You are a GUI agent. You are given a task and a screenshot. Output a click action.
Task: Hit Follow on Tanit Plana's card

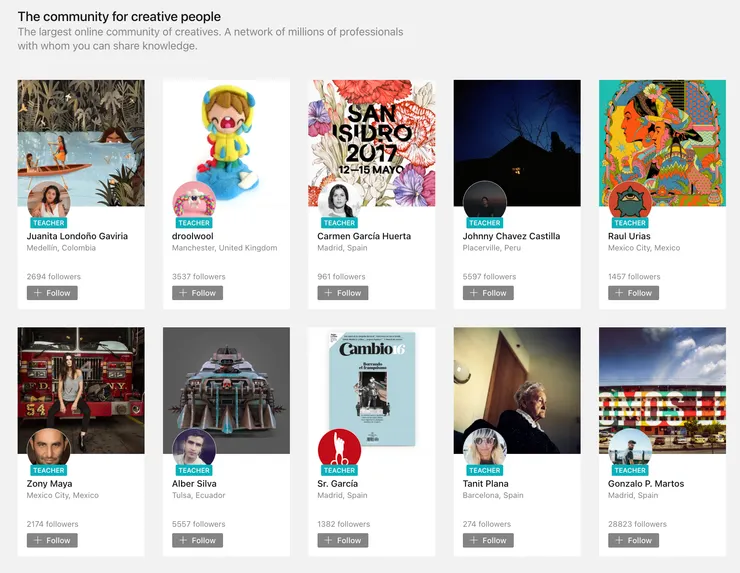point(488,540)
